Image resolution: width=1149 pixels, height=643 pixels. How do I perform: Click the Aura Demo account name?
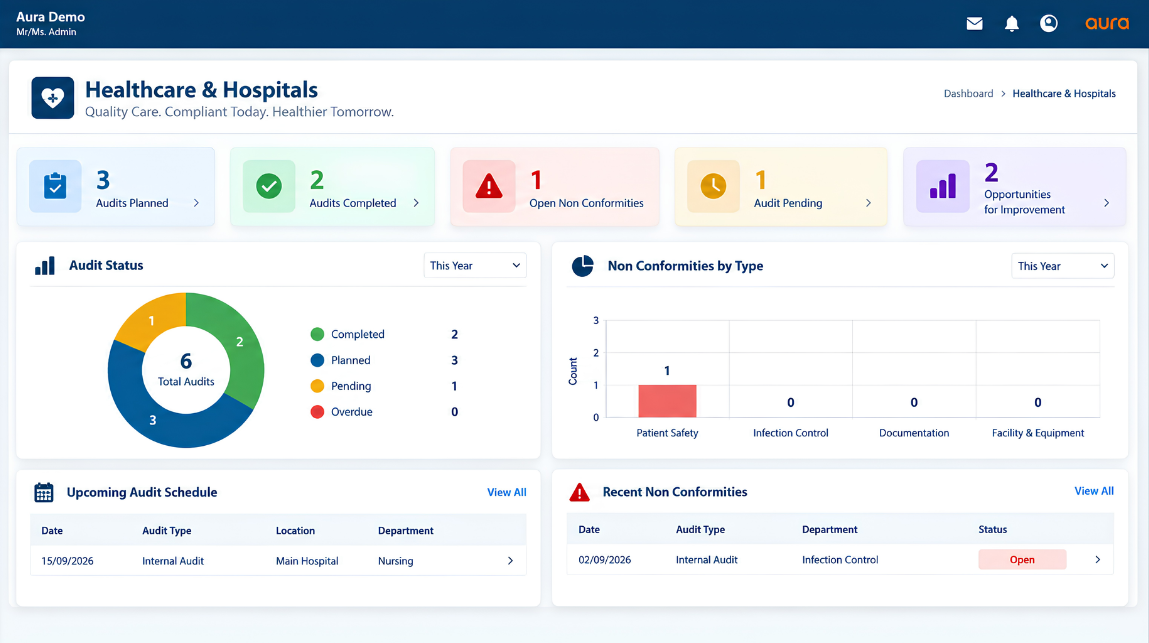pos(51,17)
